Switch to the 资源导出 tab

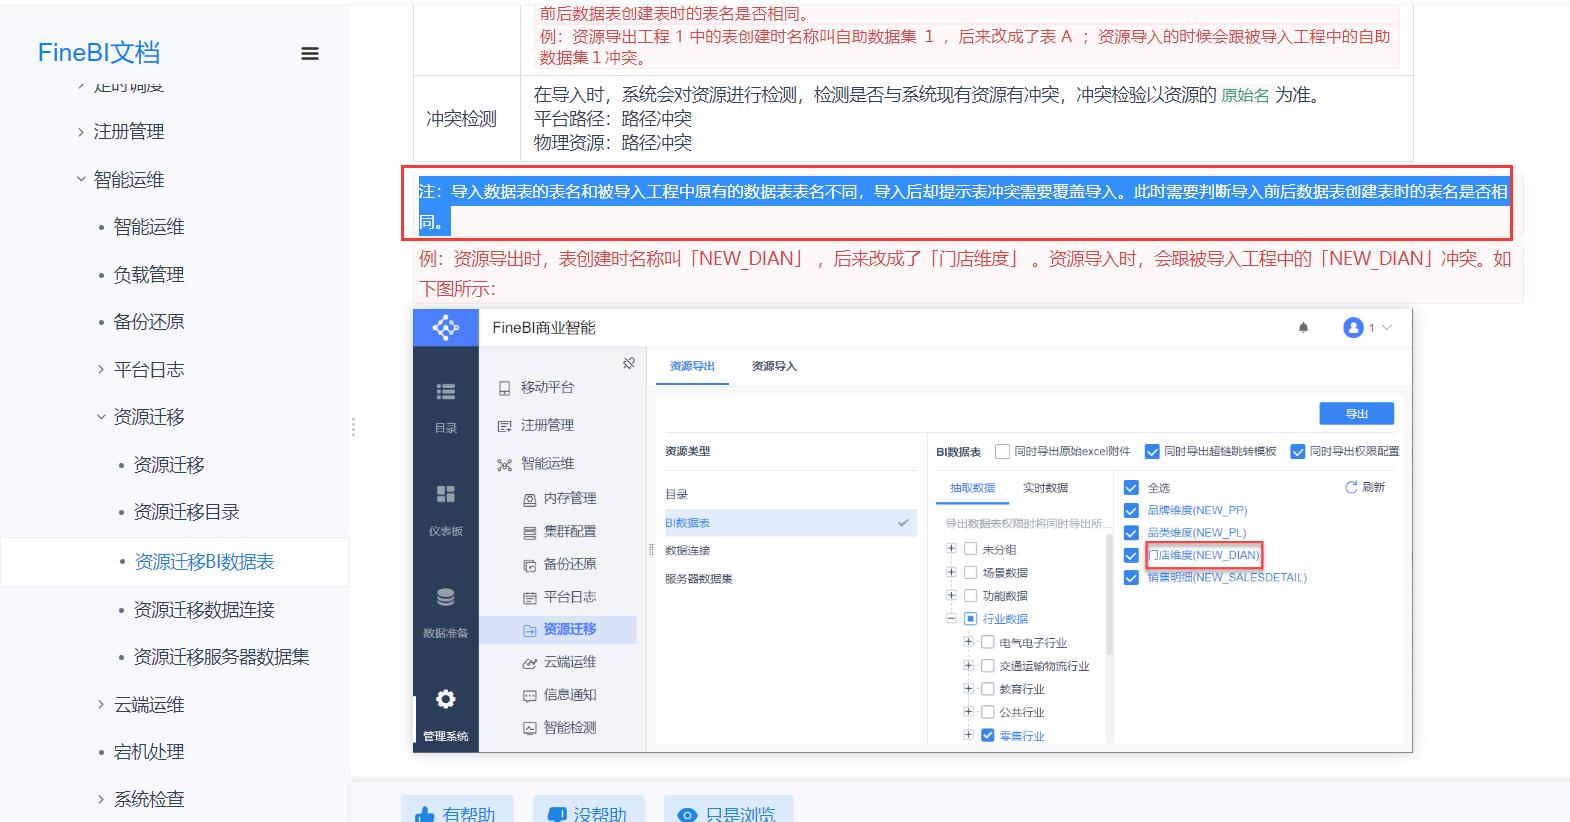[692, 366]
